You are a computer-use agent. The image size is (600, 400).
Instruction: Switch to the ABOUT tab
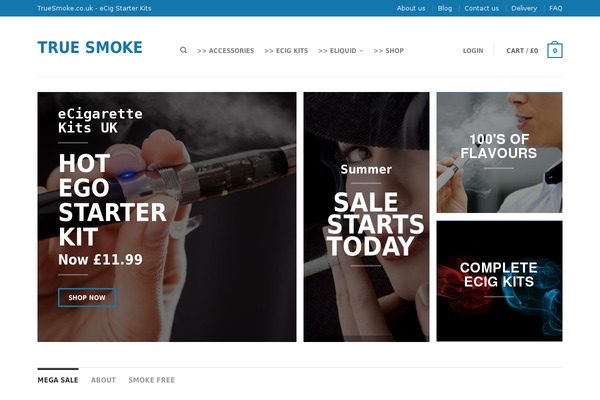pyautogui.click(x=103, y=380)
